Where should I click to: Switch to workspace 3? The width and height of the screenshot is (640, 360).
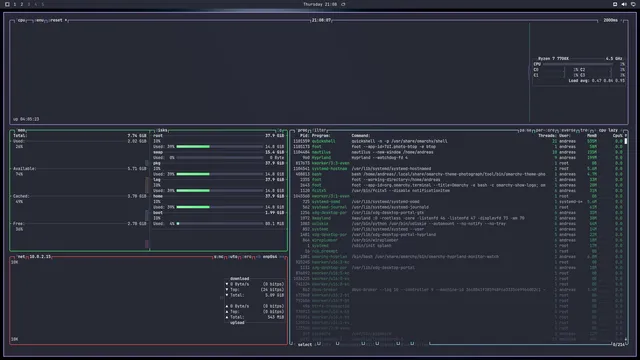pyautogui.click(x=29, y=4)
